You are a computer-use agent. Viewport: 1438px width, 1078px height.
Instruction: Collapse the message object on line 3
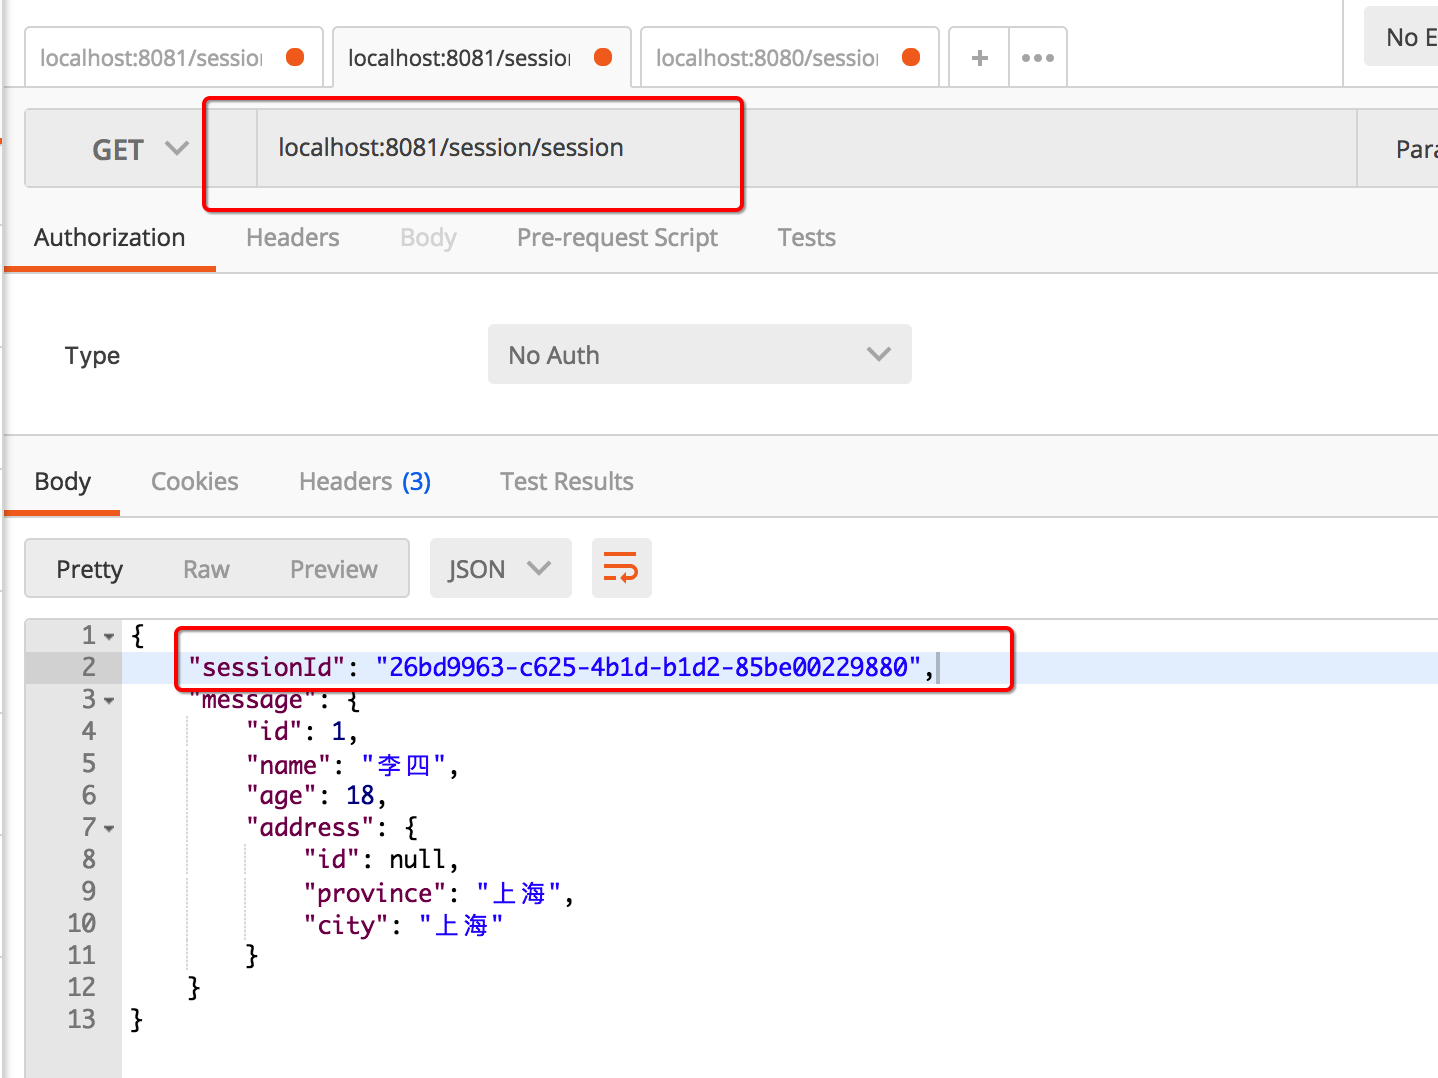(110, 701)
